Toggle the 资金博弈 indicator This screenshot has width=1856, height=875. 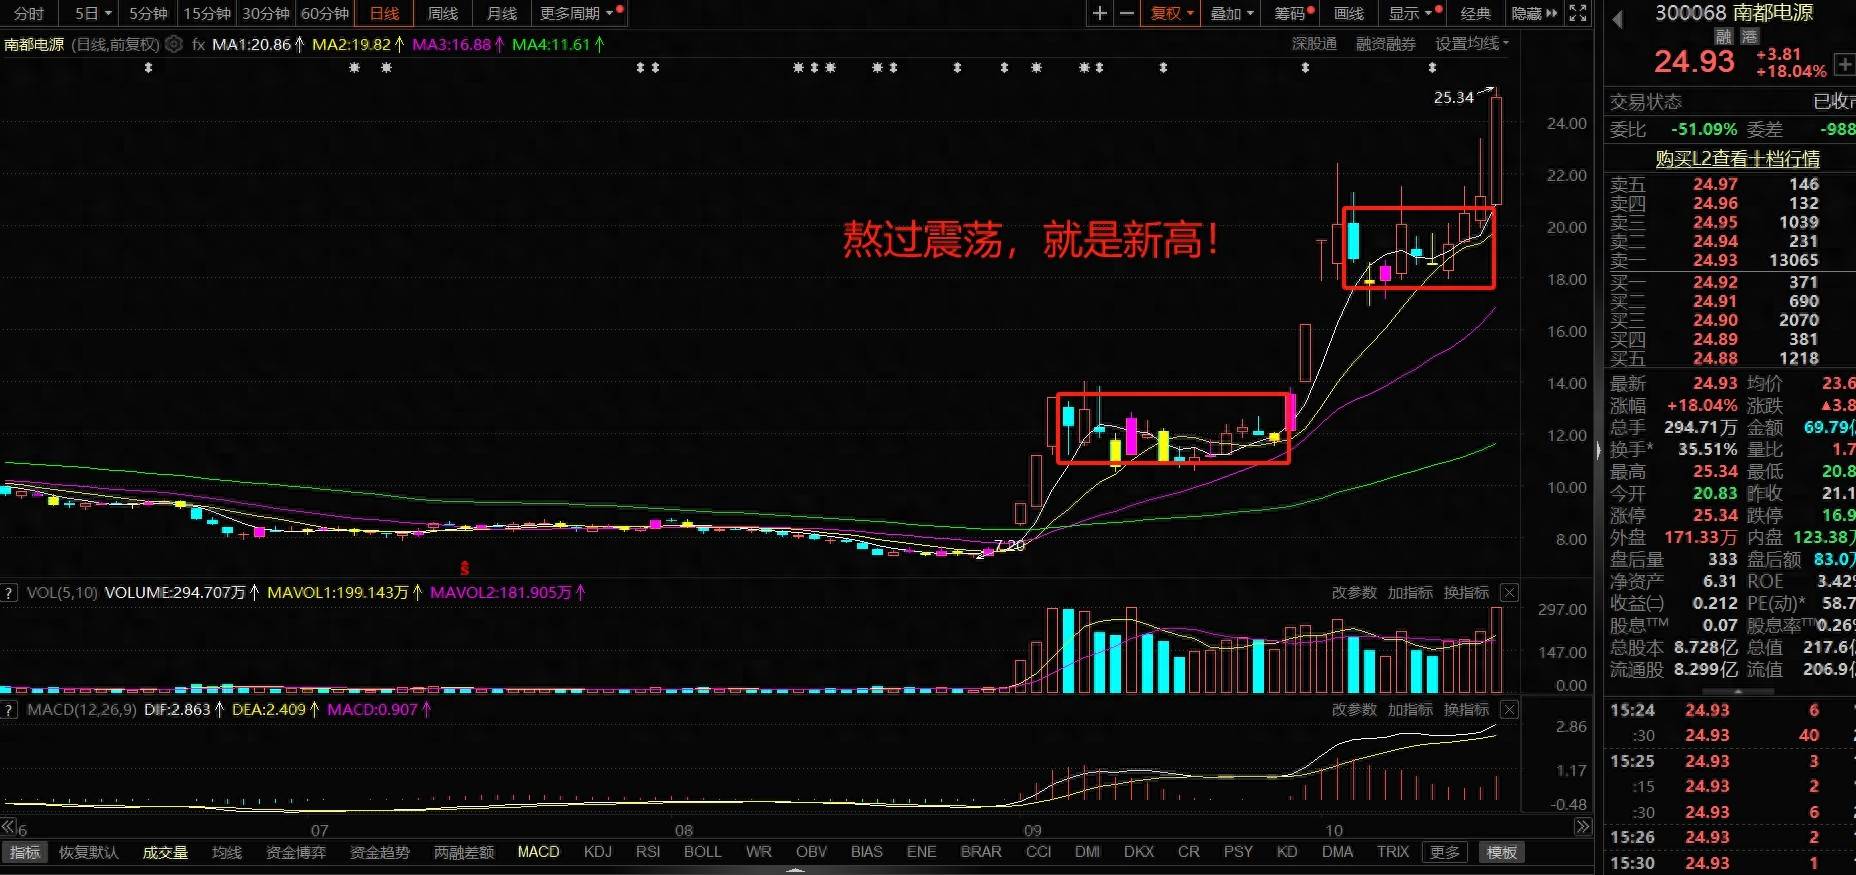(296, 852)
